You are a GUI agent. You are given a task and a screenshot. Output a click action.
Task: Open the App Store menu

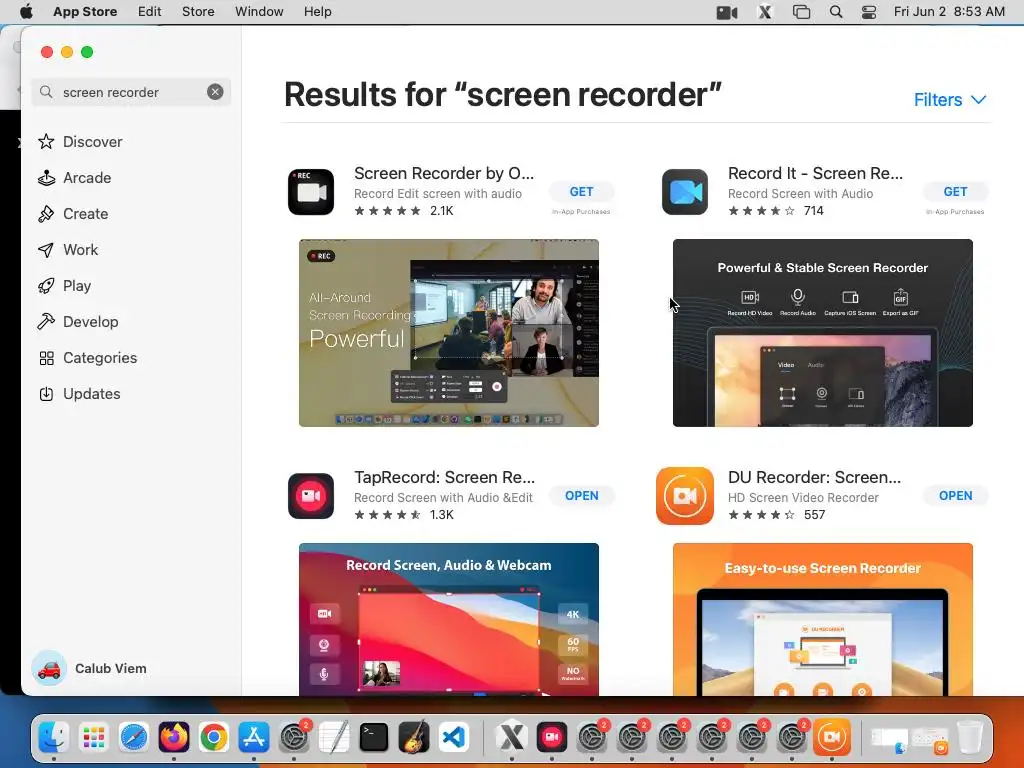(x=85, y=12)
